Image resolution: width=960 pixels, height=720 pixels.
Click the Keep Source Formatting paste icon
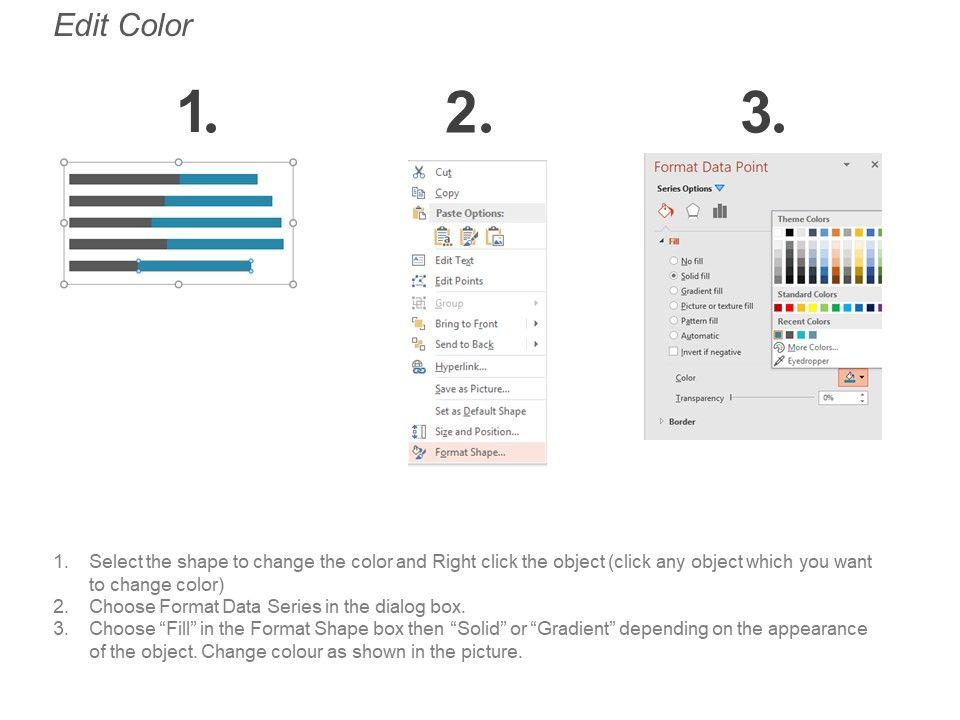click(x=468, y=236)
